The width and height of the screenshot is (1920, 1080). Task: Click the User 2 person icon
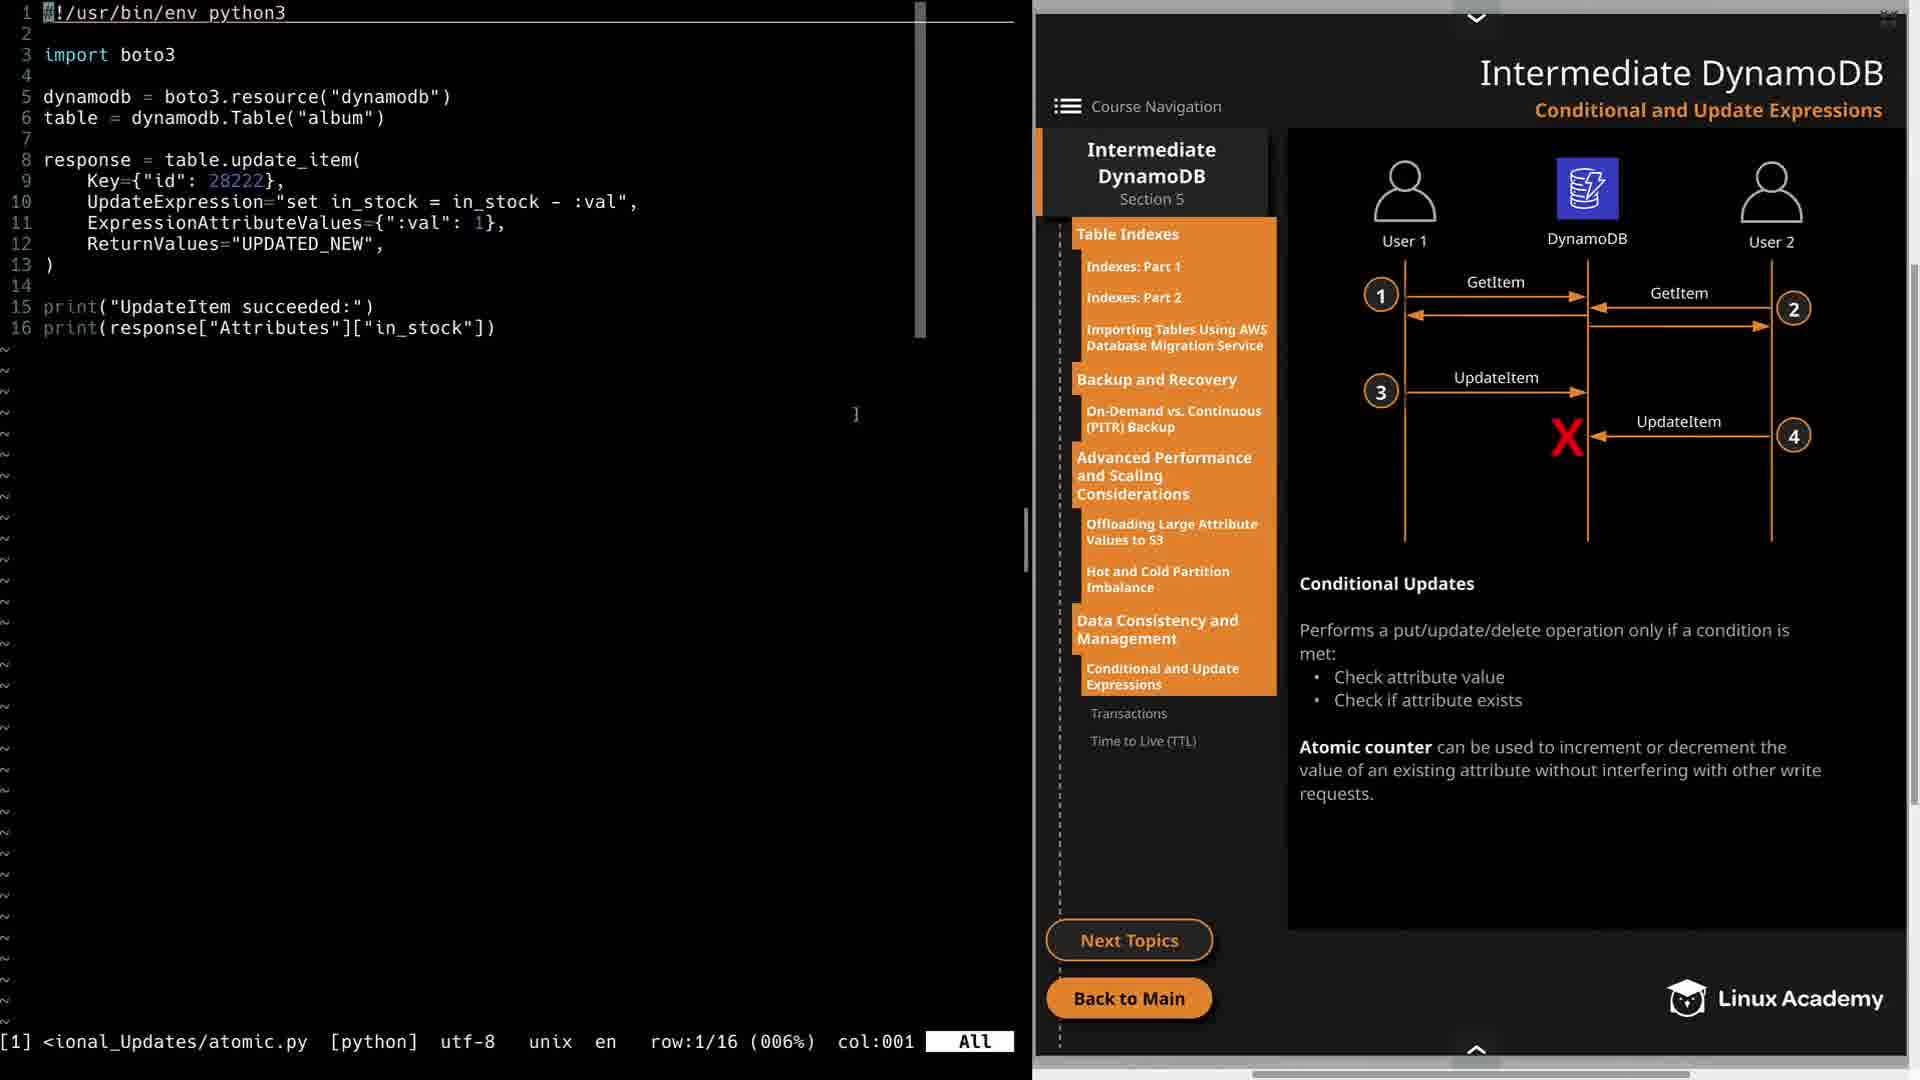coord(1771,192)
